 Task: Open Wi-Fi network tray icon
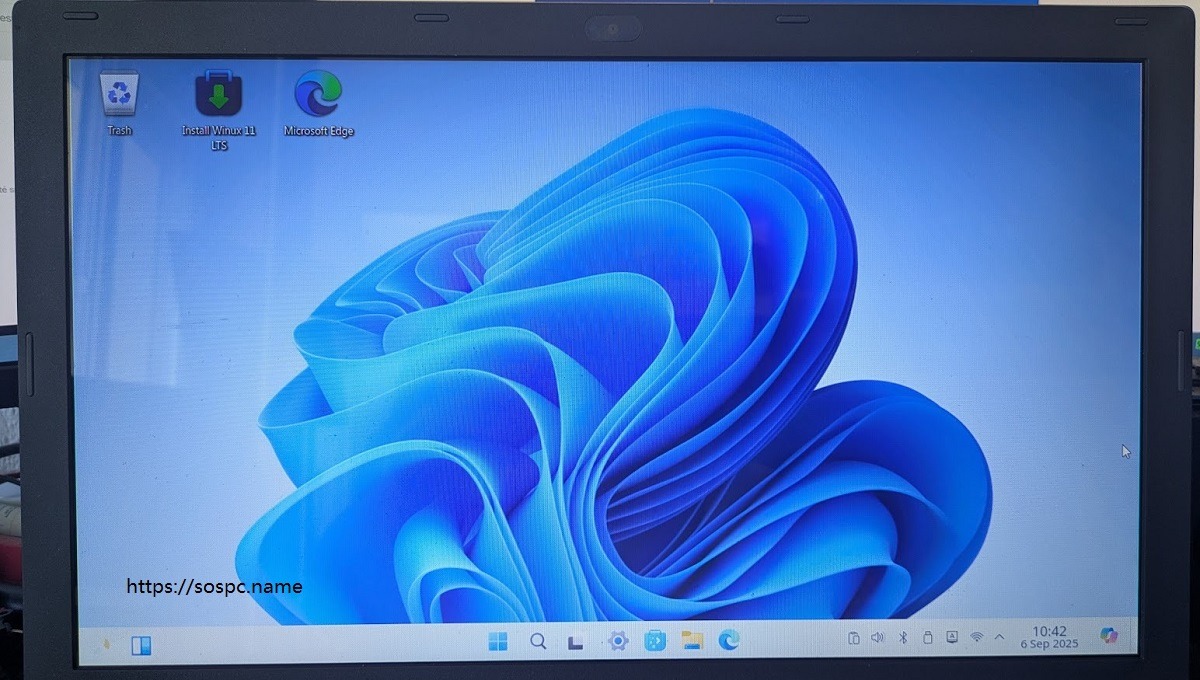977,637
